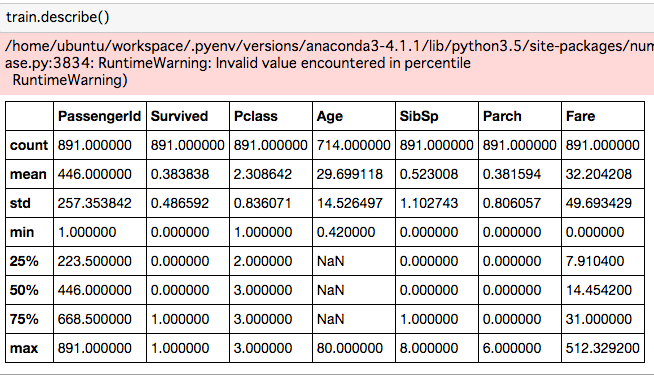Click the 75% row label
Screen dimensions: 654x376
click(x=24, y=319)
